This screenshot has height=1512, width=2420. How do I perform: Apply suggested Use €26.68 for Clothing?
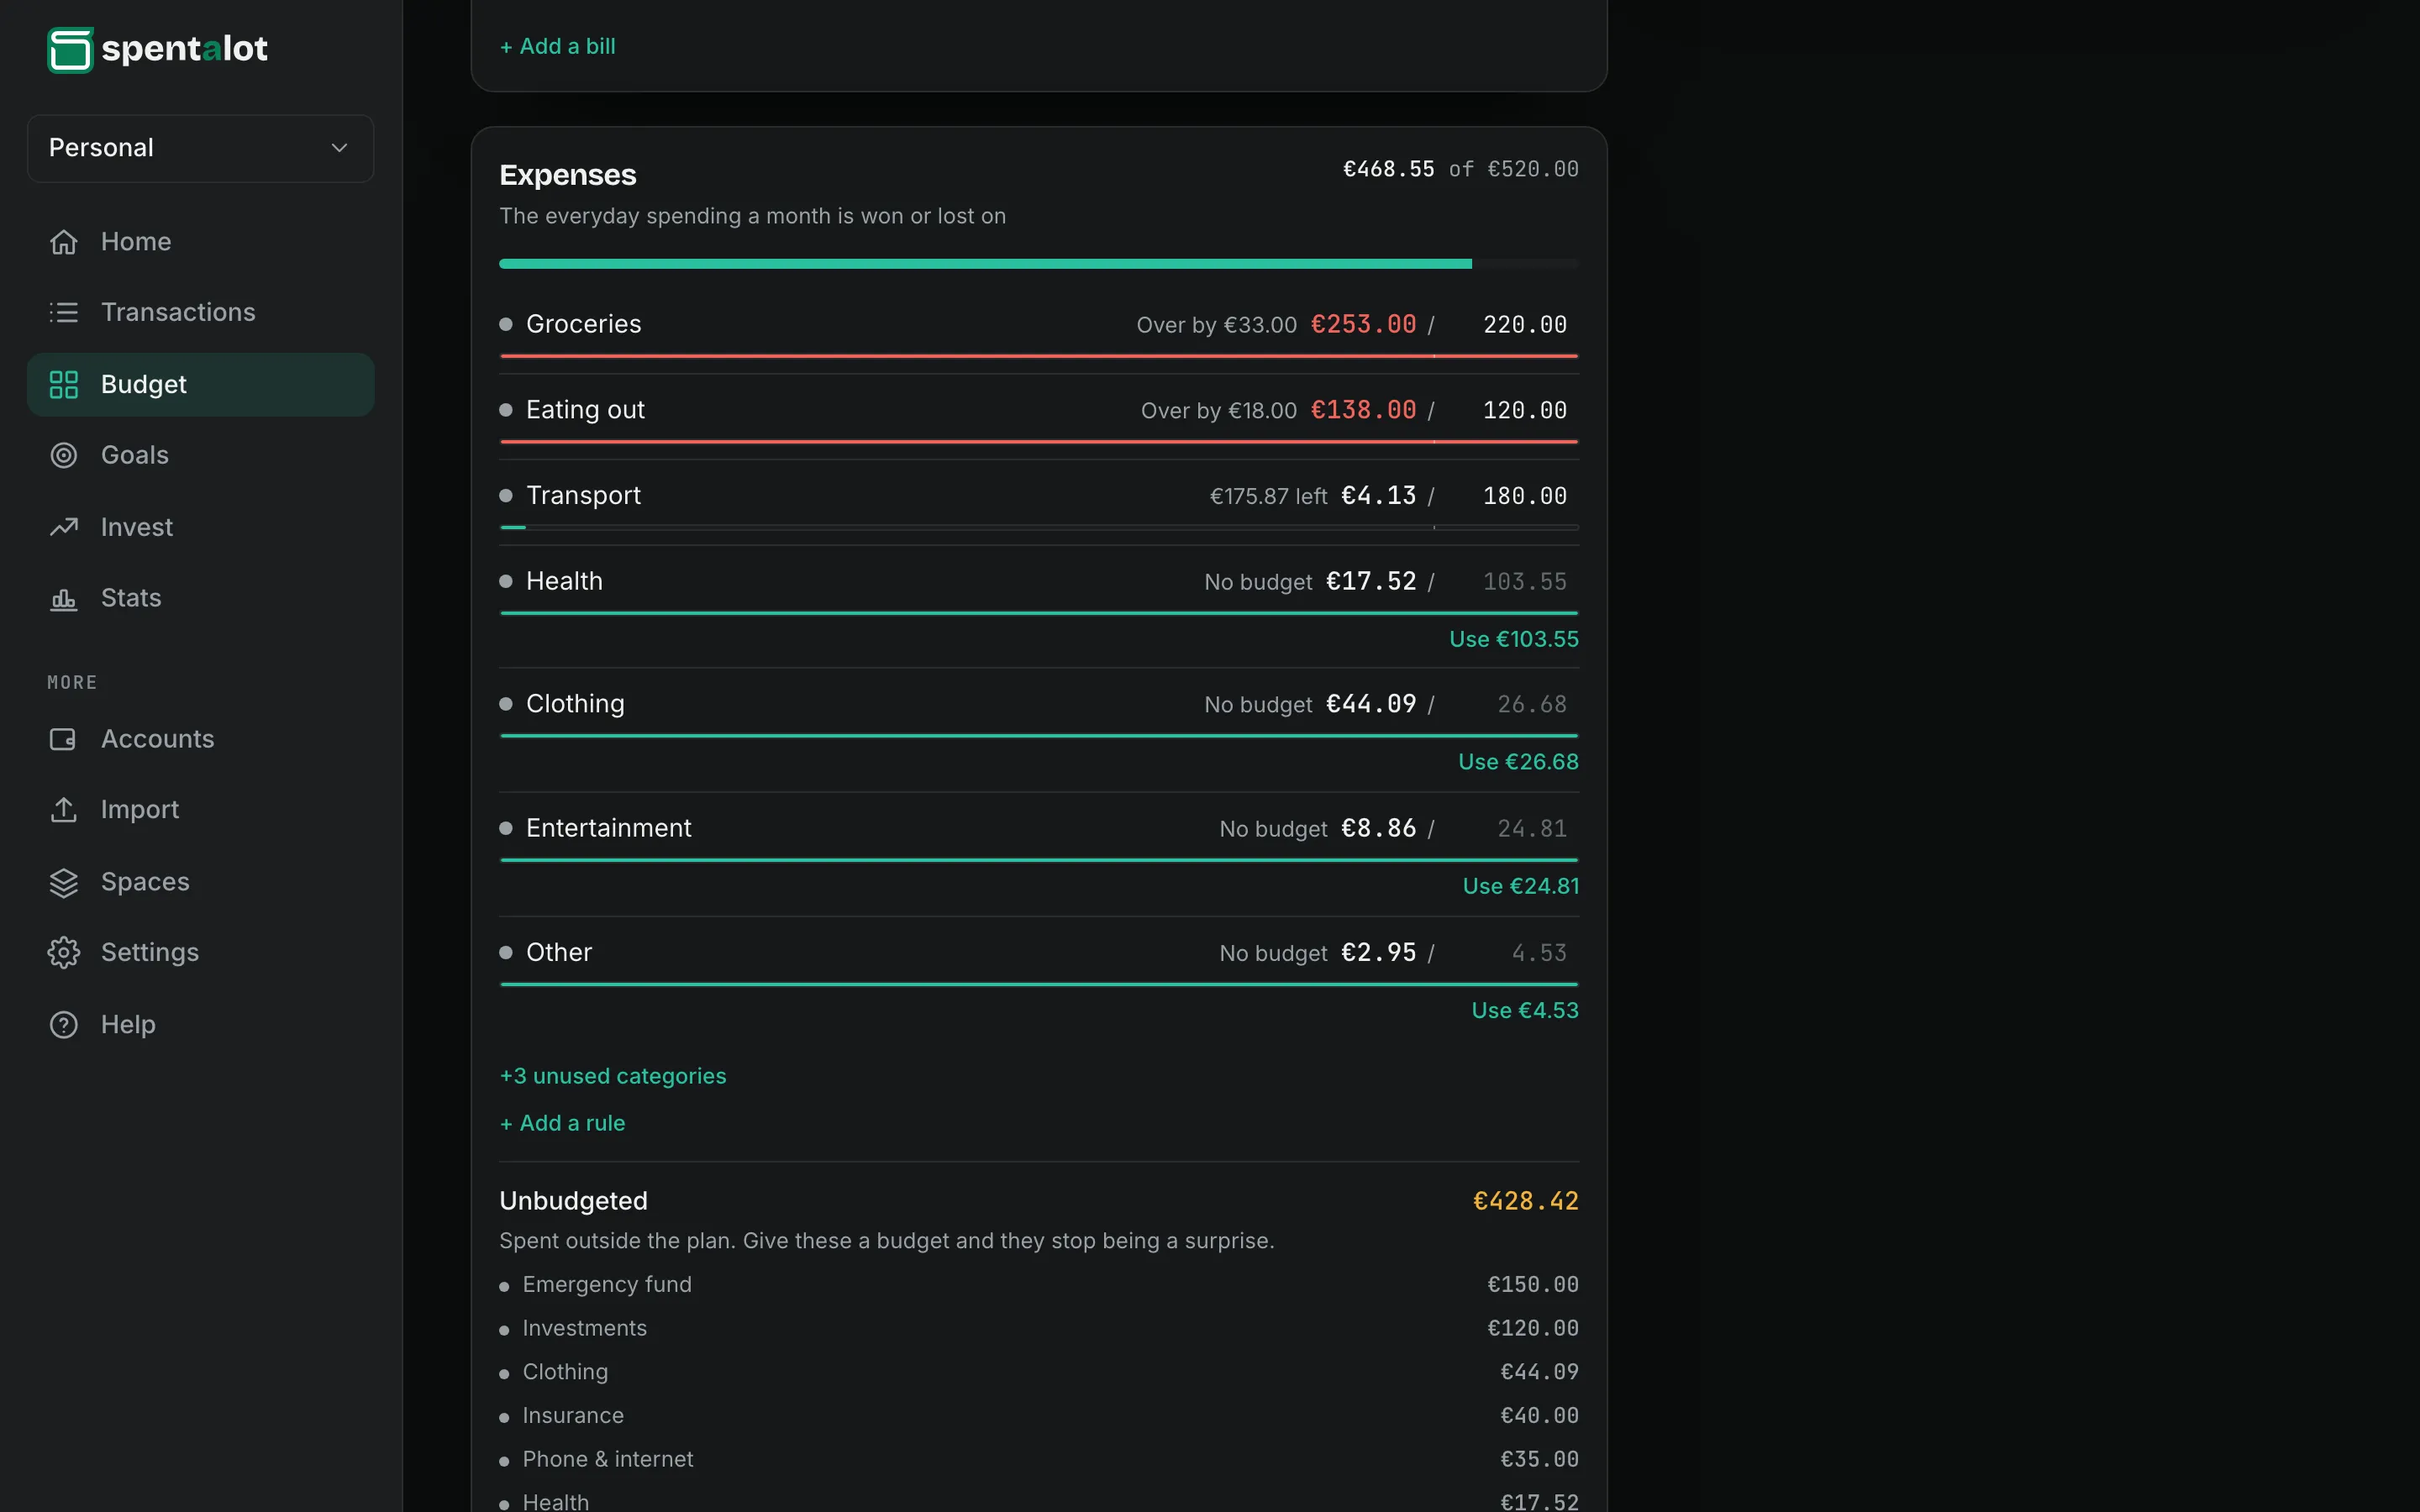click(1518, 762)
